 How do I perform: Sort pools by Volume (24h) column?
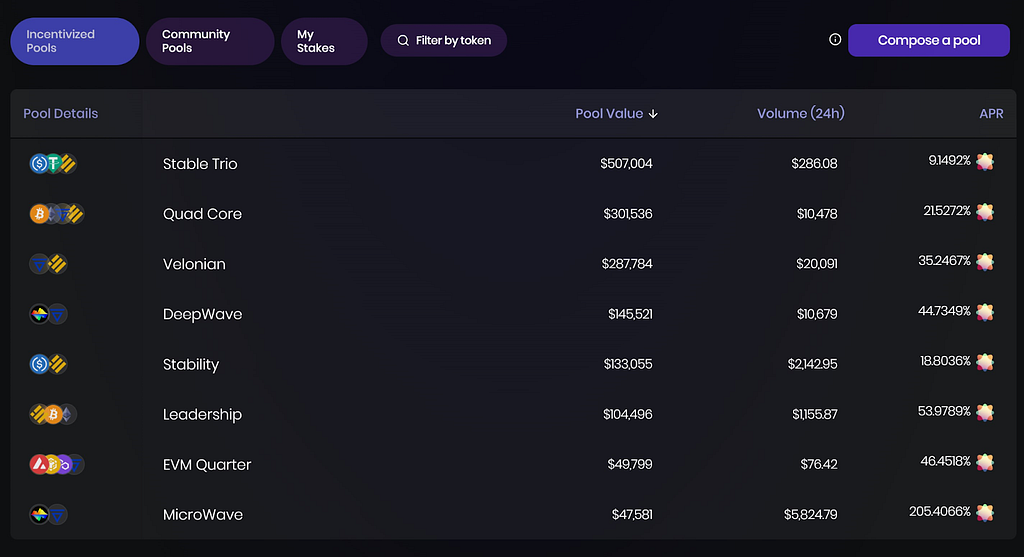800,114
